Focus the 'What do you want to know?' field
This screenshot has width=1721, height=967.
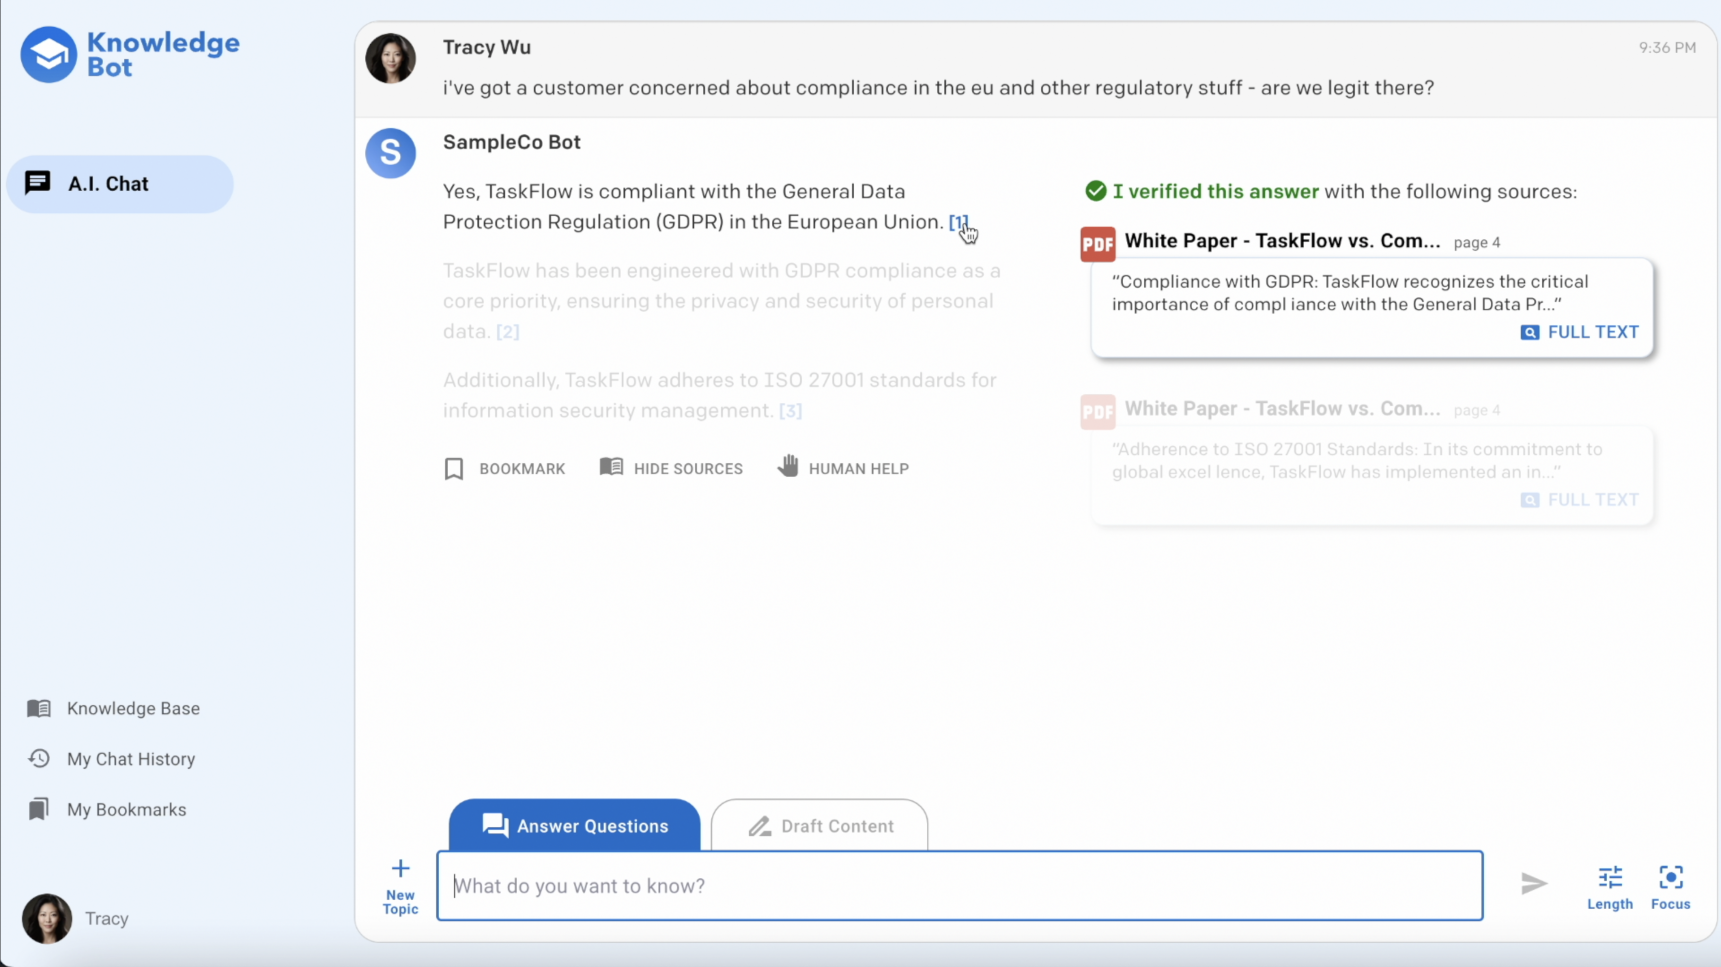pos(960,886)
